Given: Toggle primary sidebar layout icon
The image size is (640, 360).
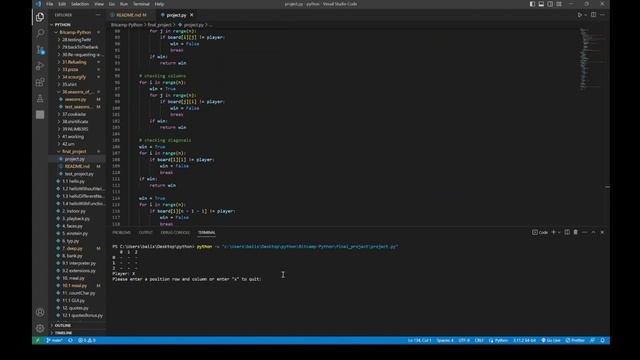Looking at the screenshot, I should (x=532, y=4).
